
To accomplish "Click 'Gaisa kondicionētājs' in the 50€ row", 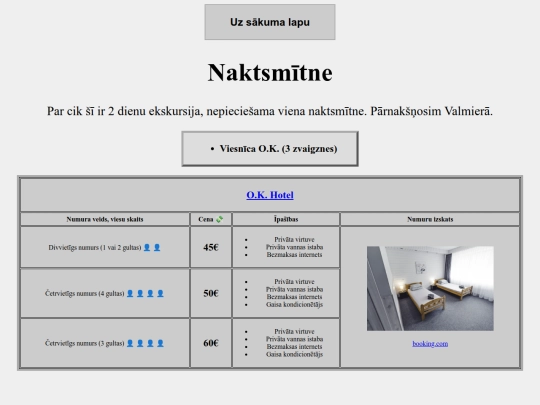I will point(294,304).
